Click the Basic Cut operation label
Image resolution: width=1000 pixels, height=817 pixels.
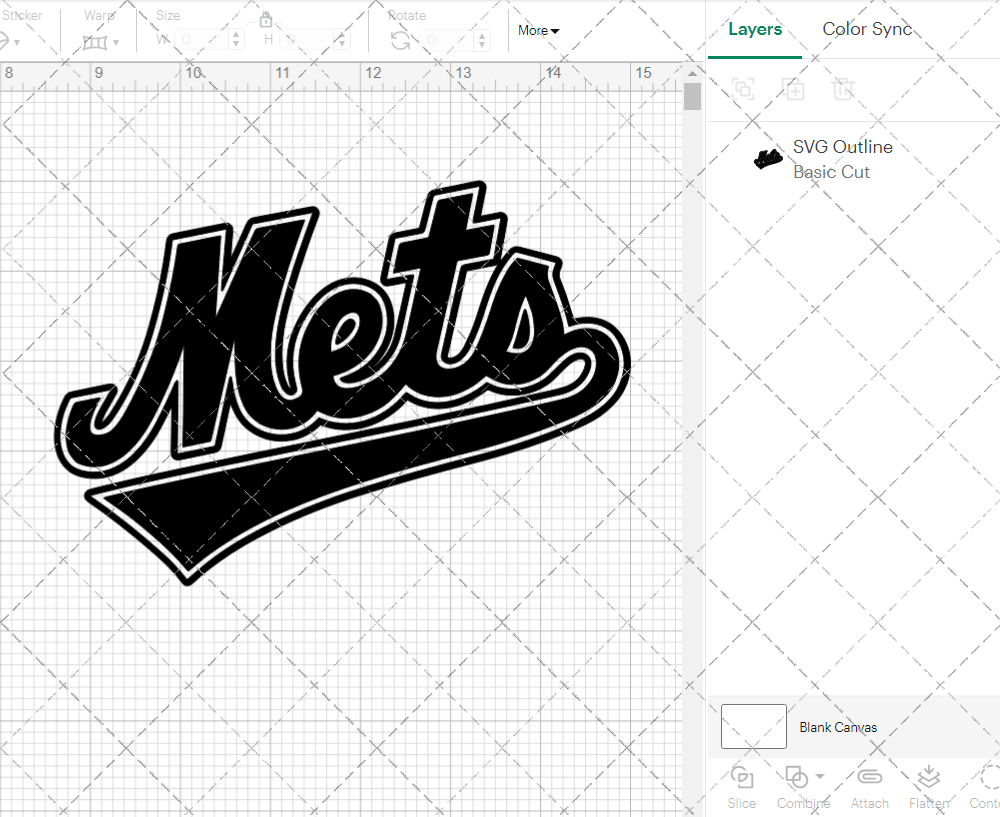point(831,172)
